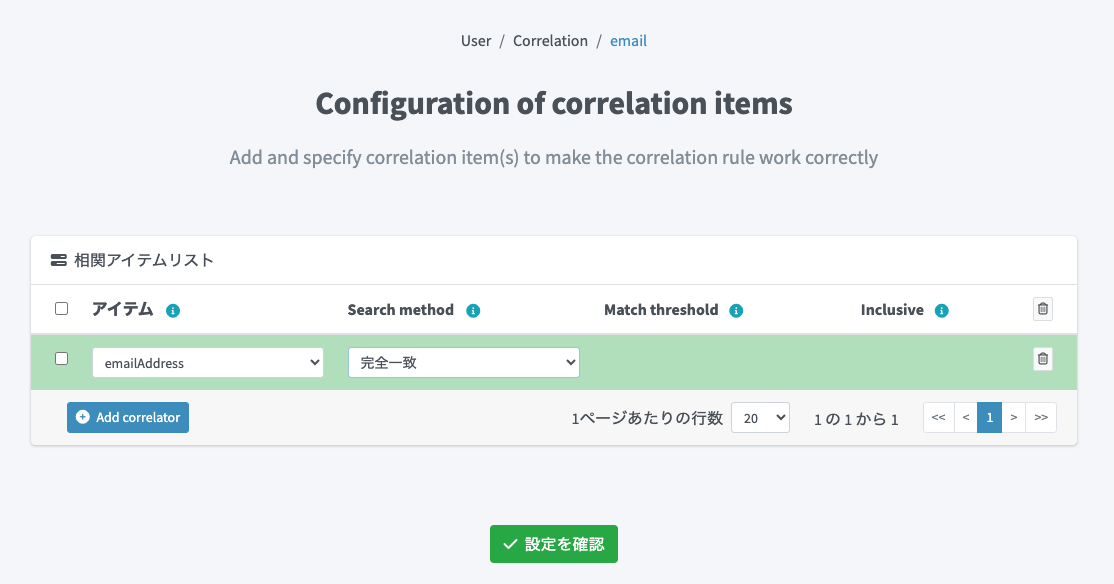Image resolution: width=1114 pixels, height=584 pixels.
Task: Click the Match threshold info icon
Action: 737,311
